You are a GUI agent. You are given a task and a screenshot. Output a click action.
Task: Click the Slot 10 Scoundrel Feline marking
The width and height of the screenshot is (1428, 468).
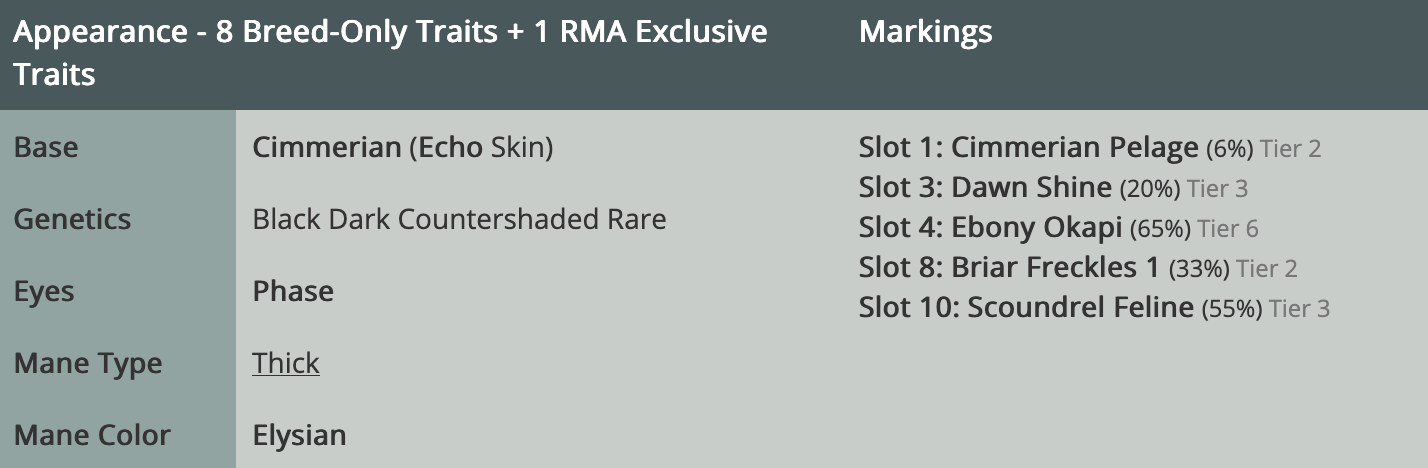pyautogui.click(x=1026, y=308)
